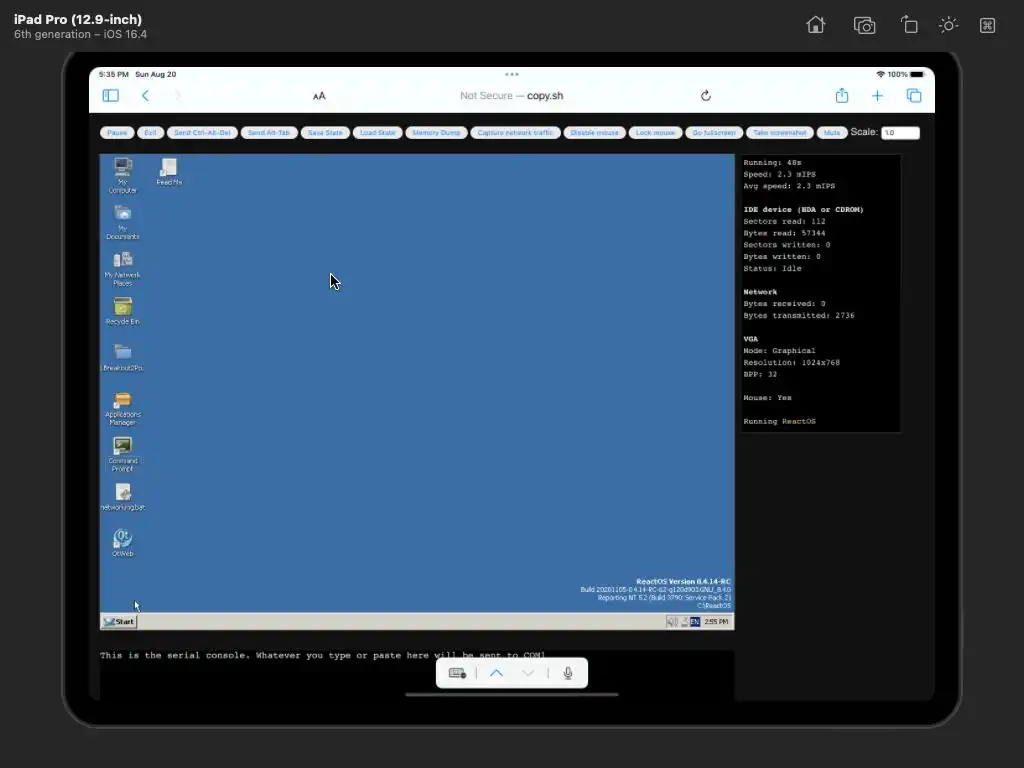Click the Exit button
Viewport: 1024px width, 768px height.
click(x=150, y=133)
